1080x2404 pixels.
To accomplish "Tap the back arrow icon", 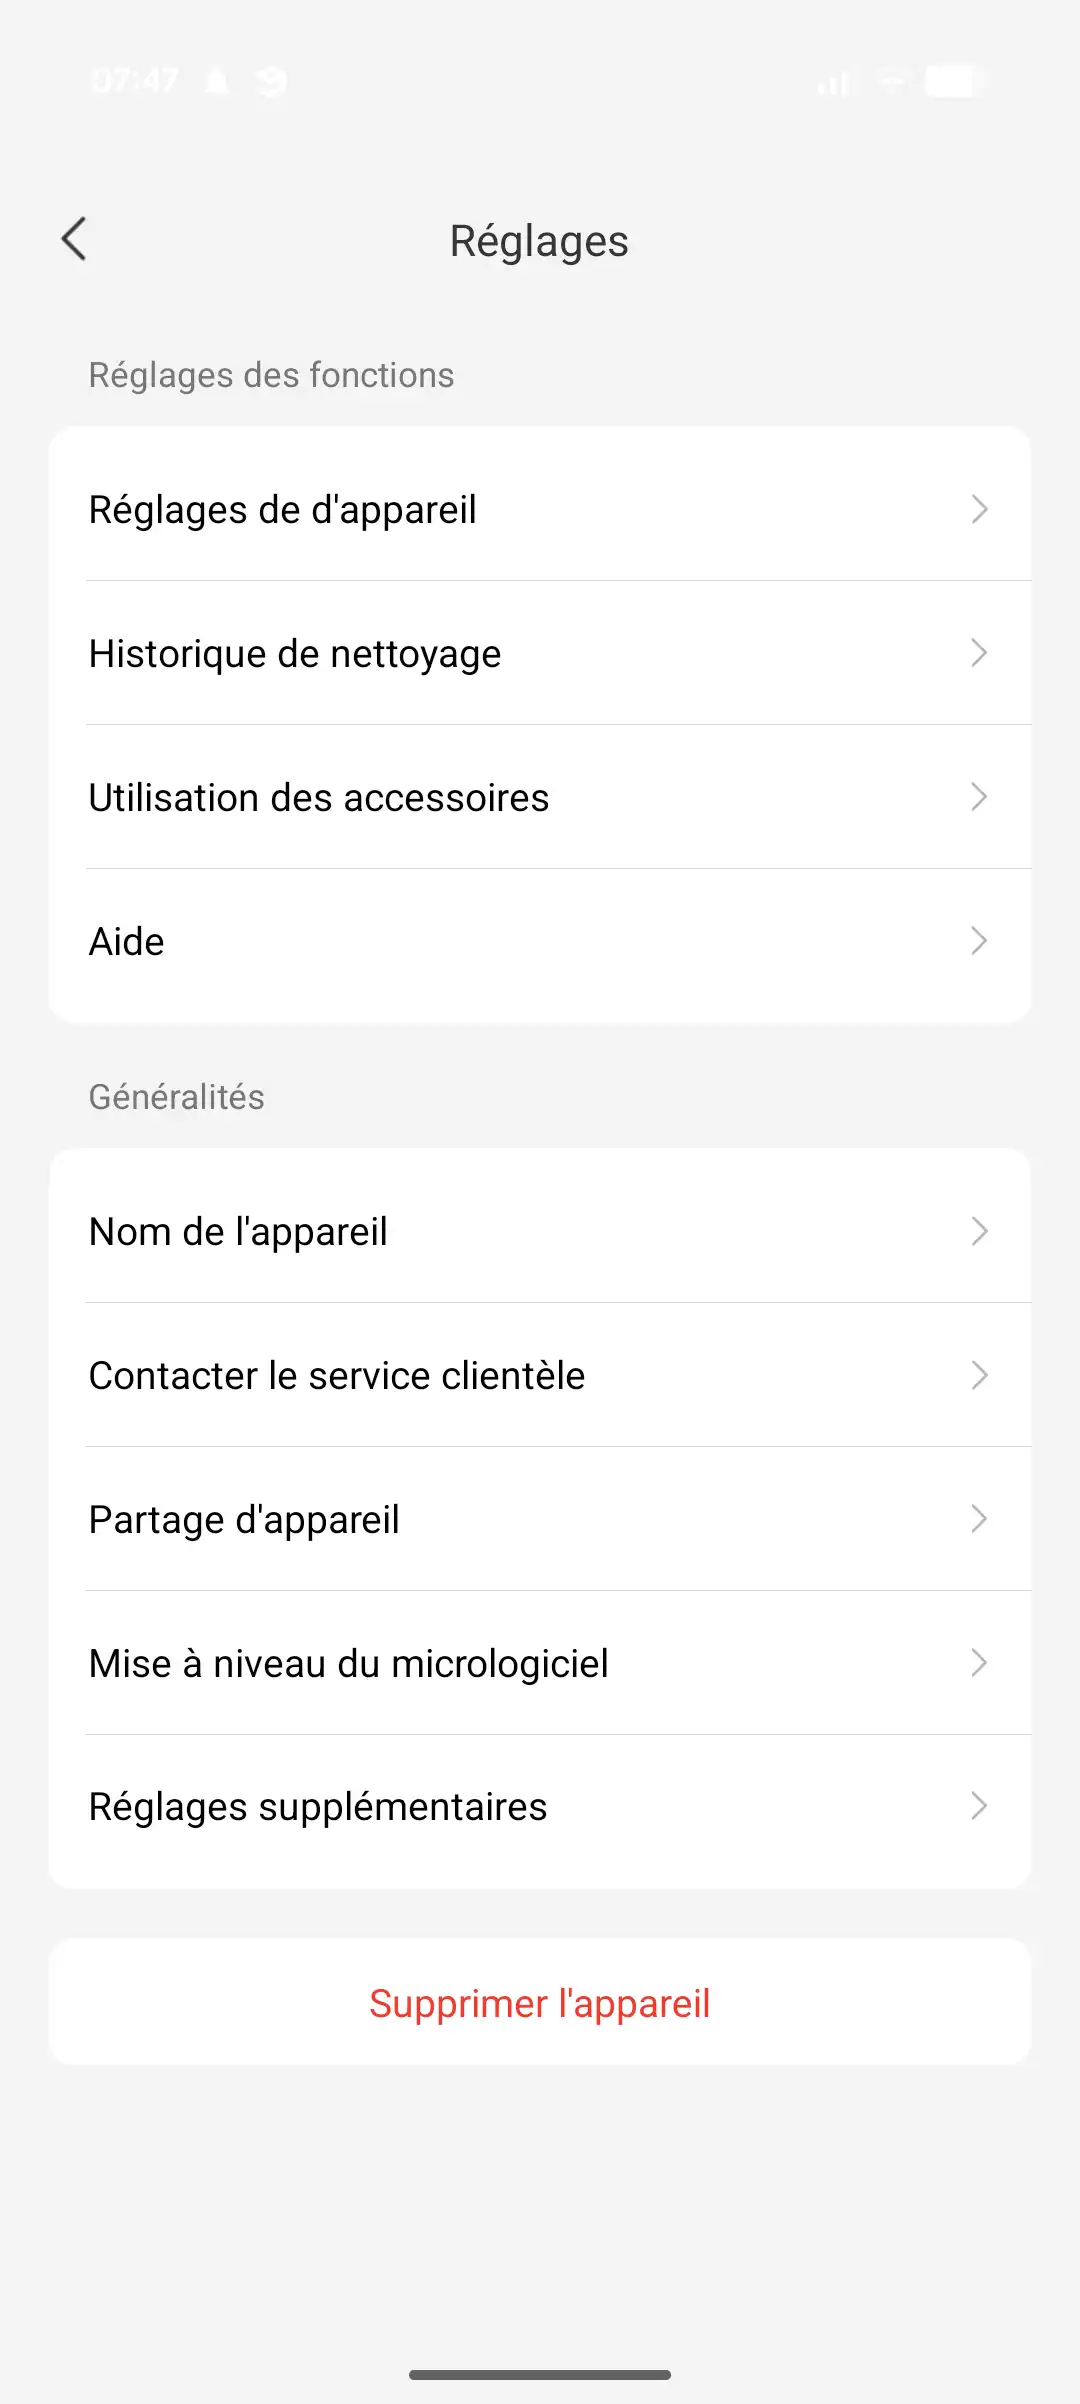I will 74,239.
